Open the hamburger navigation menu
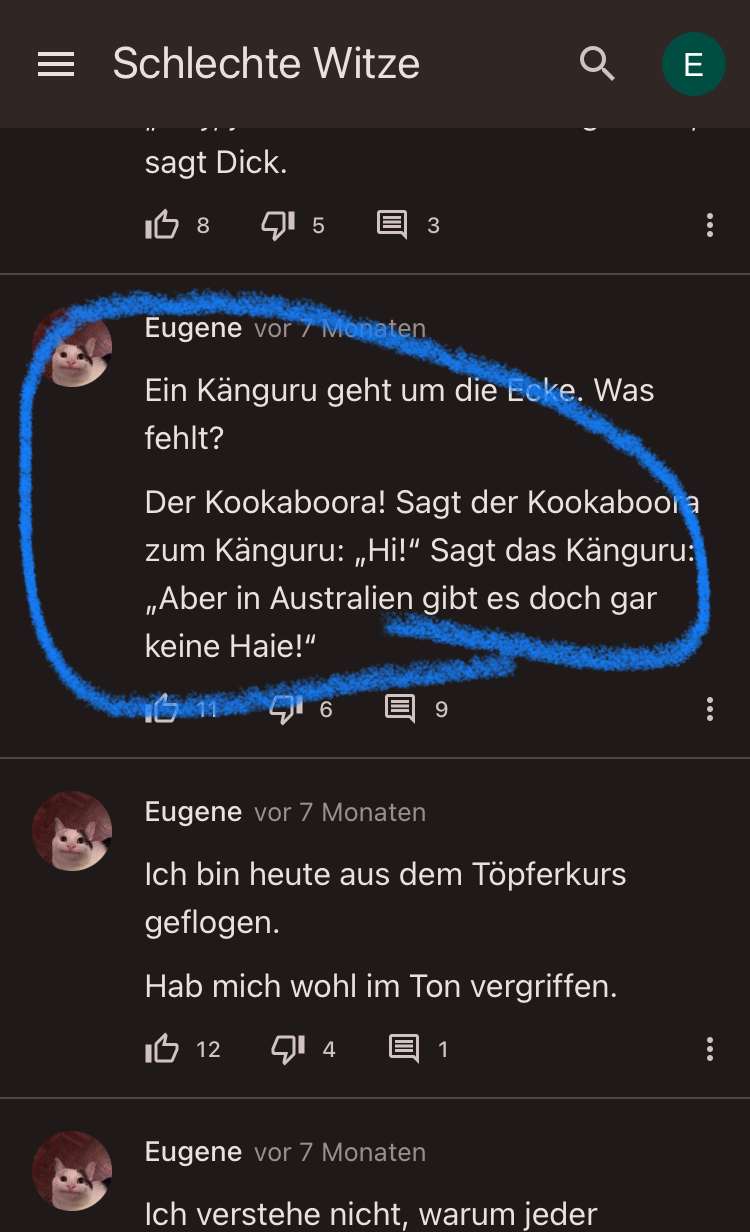This screenshot has height=1232, width=750. pos(56,64)
